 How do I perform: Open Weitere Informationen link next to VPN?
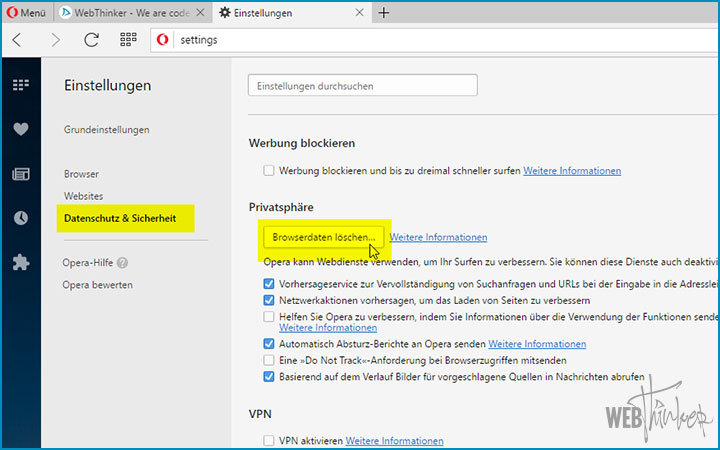click(x=394, y=440)
